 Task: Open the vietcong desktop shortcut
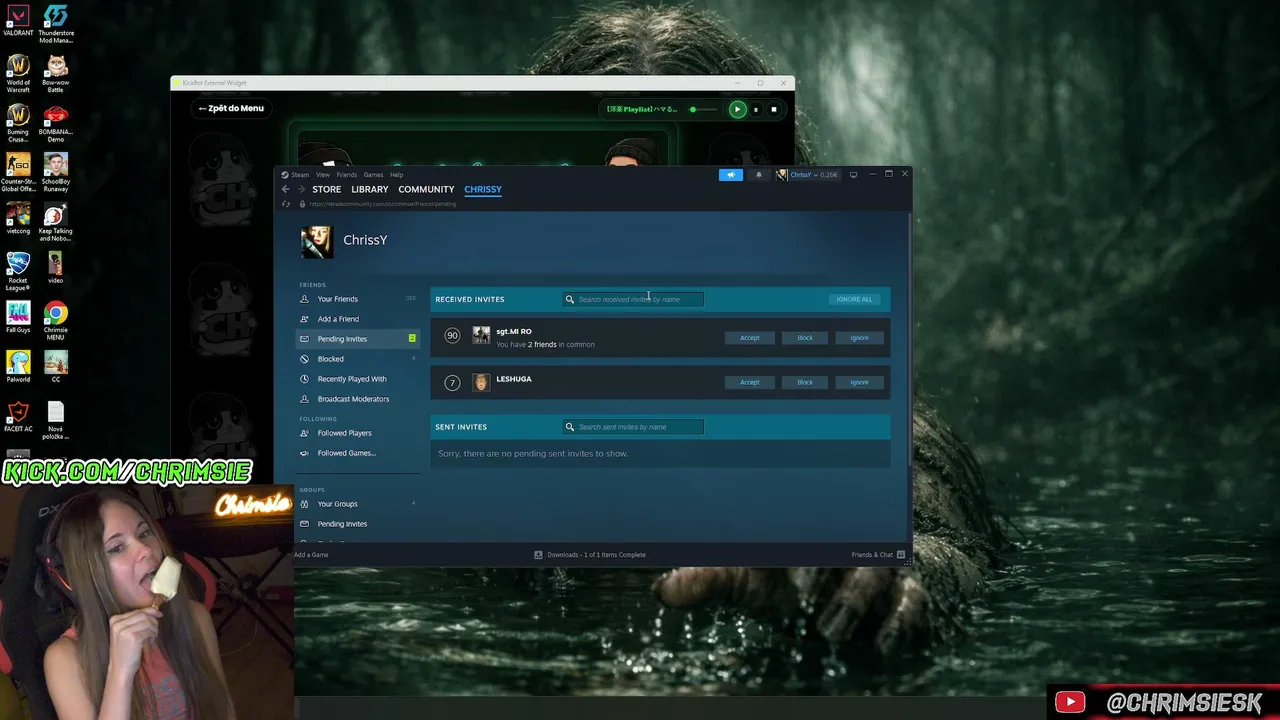click(x=18, y=218)
